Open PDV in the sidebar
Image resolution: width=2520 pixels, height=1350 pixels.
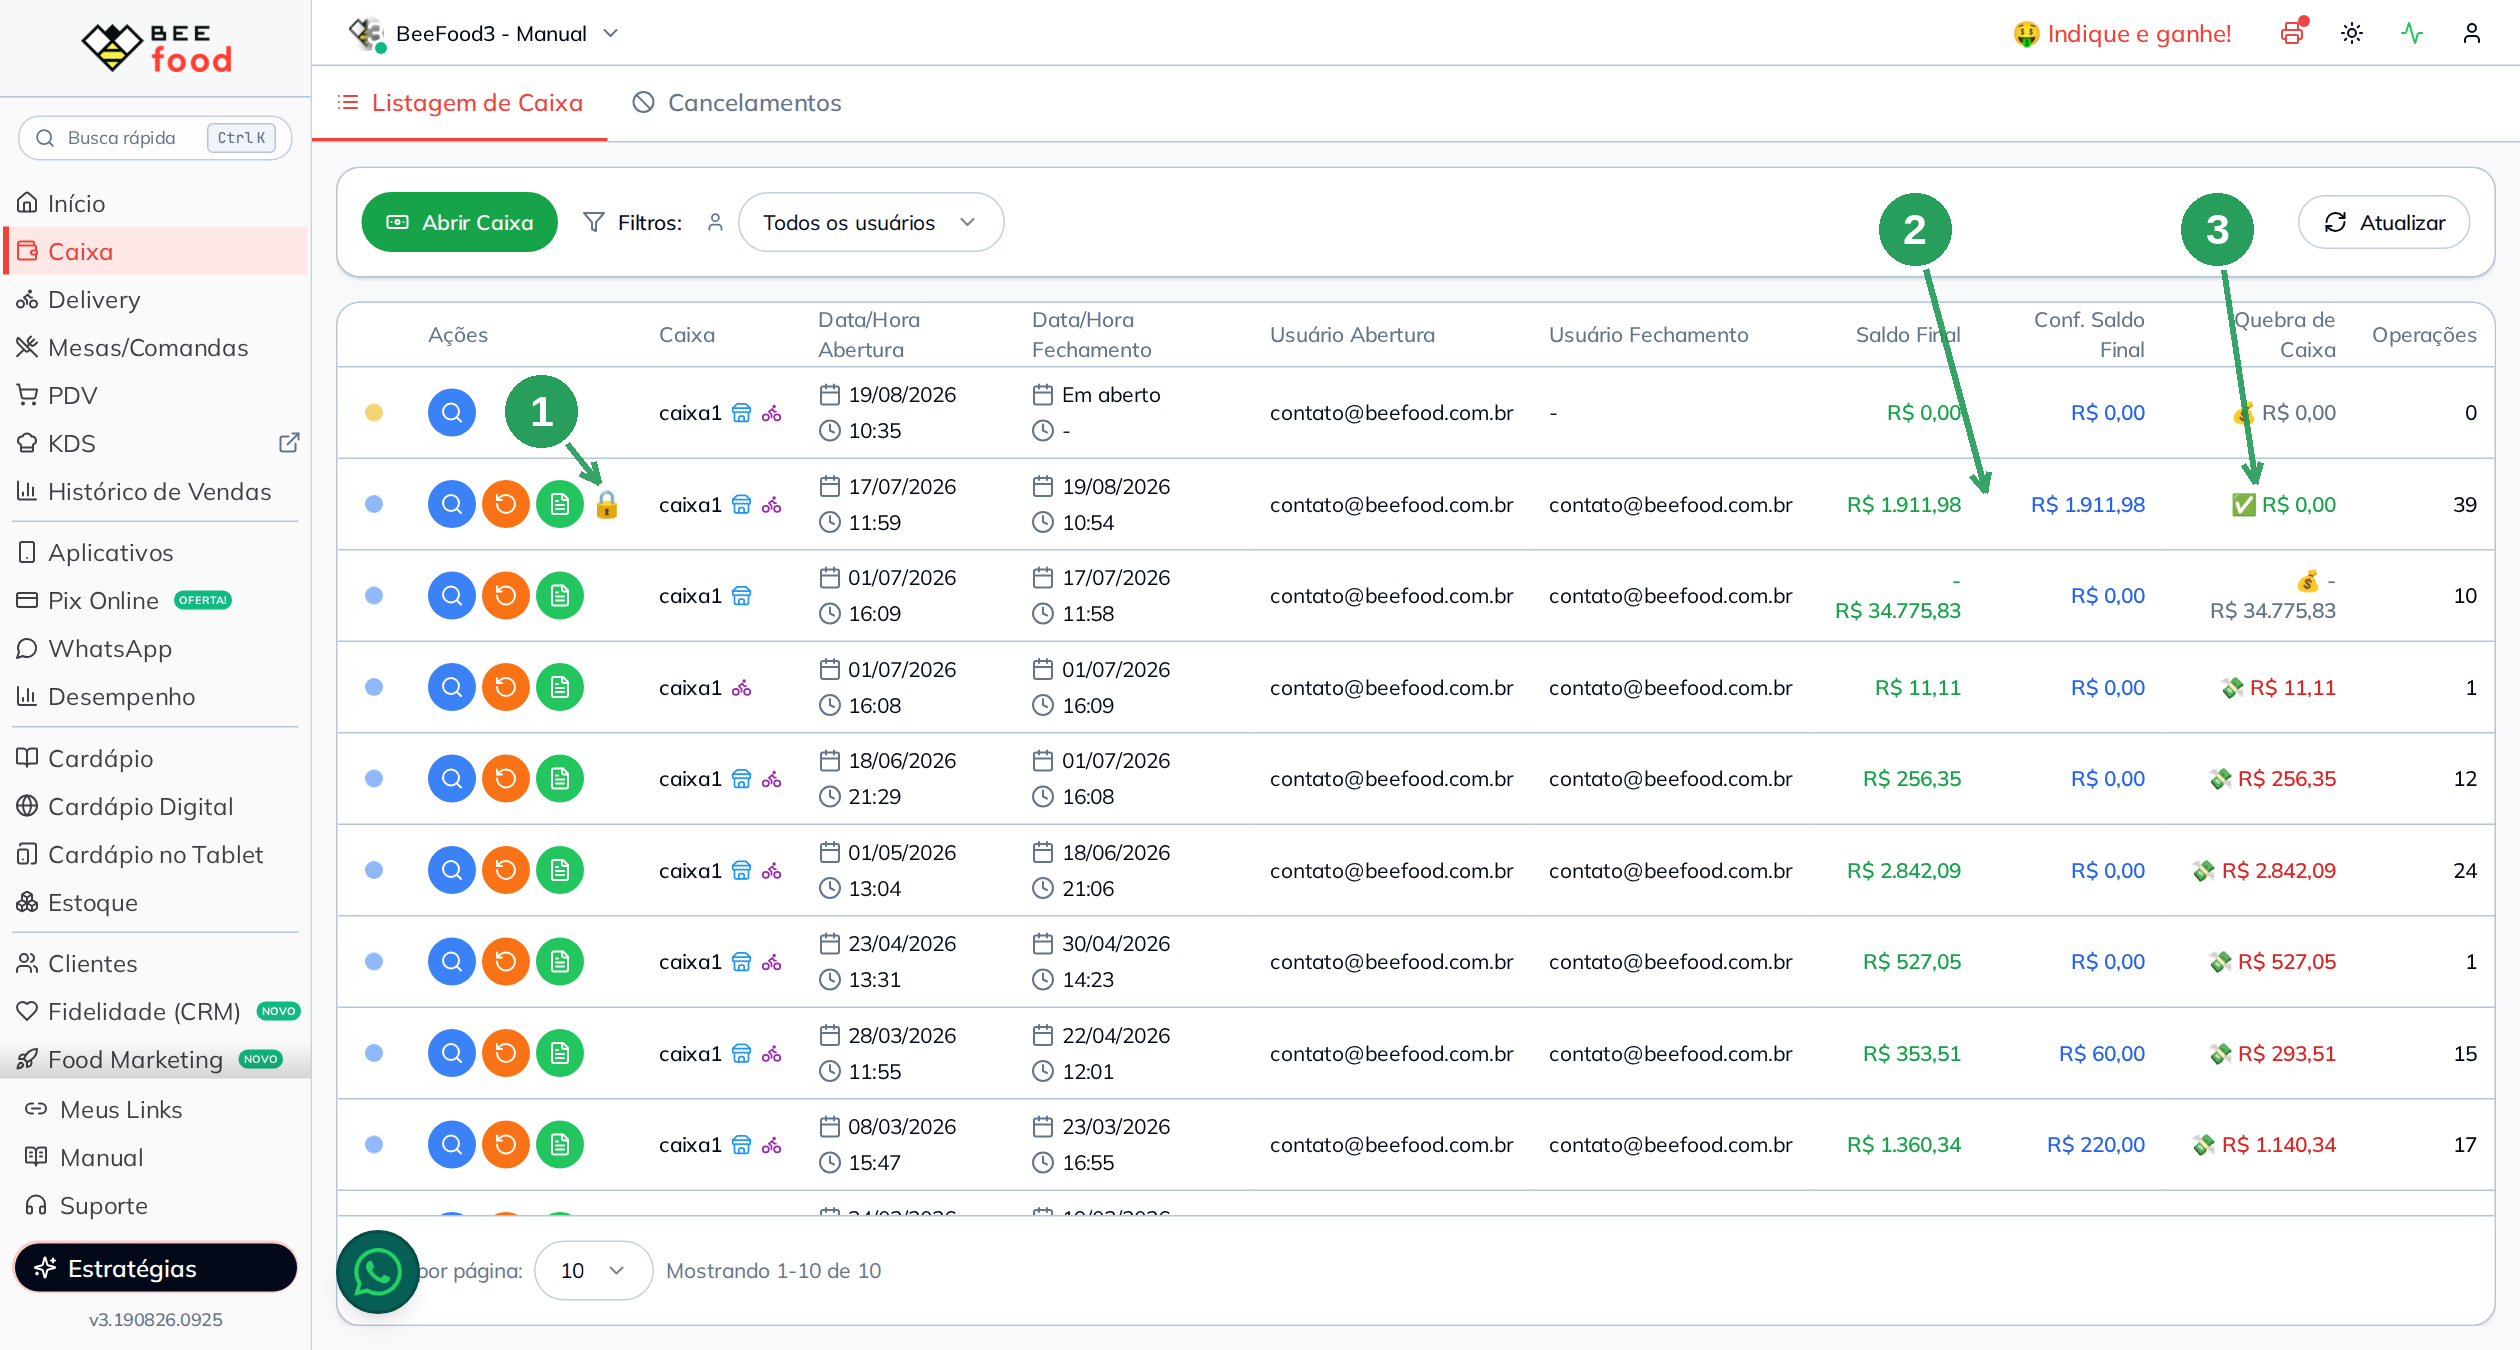tap(155, 395)
